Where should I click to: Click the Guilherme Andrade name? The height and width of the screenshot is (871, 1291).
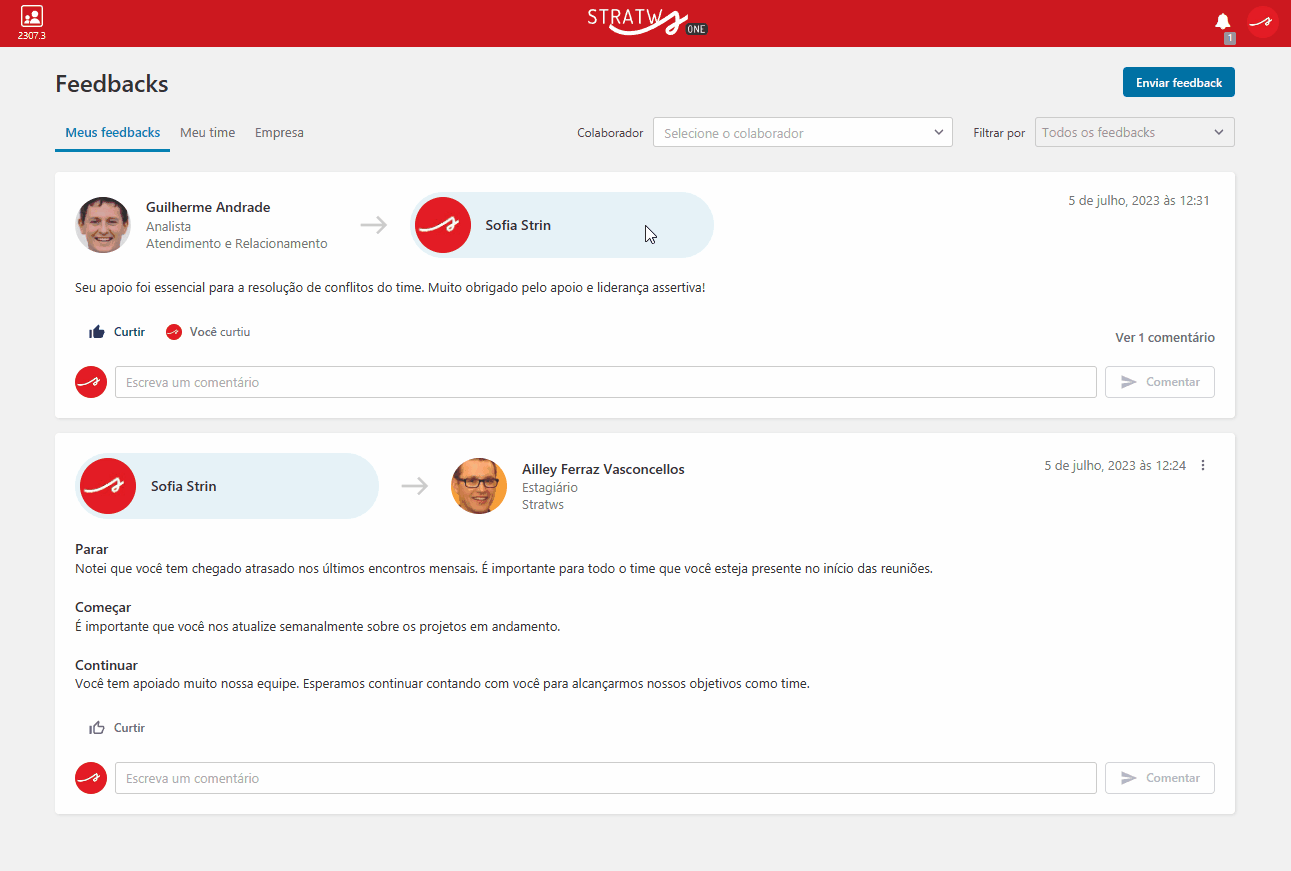pos(208,207)
